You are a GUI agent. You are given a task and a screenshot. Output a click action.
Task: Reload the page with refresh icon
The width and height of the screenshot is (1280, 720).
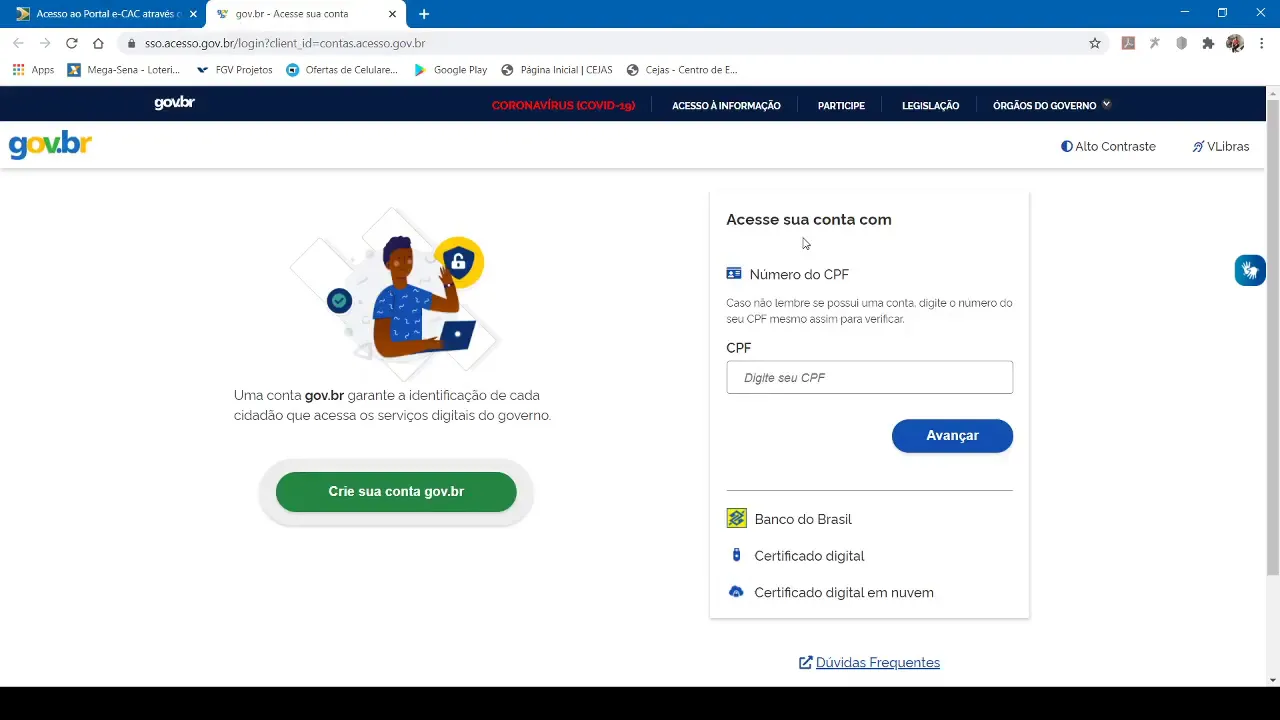72,43
